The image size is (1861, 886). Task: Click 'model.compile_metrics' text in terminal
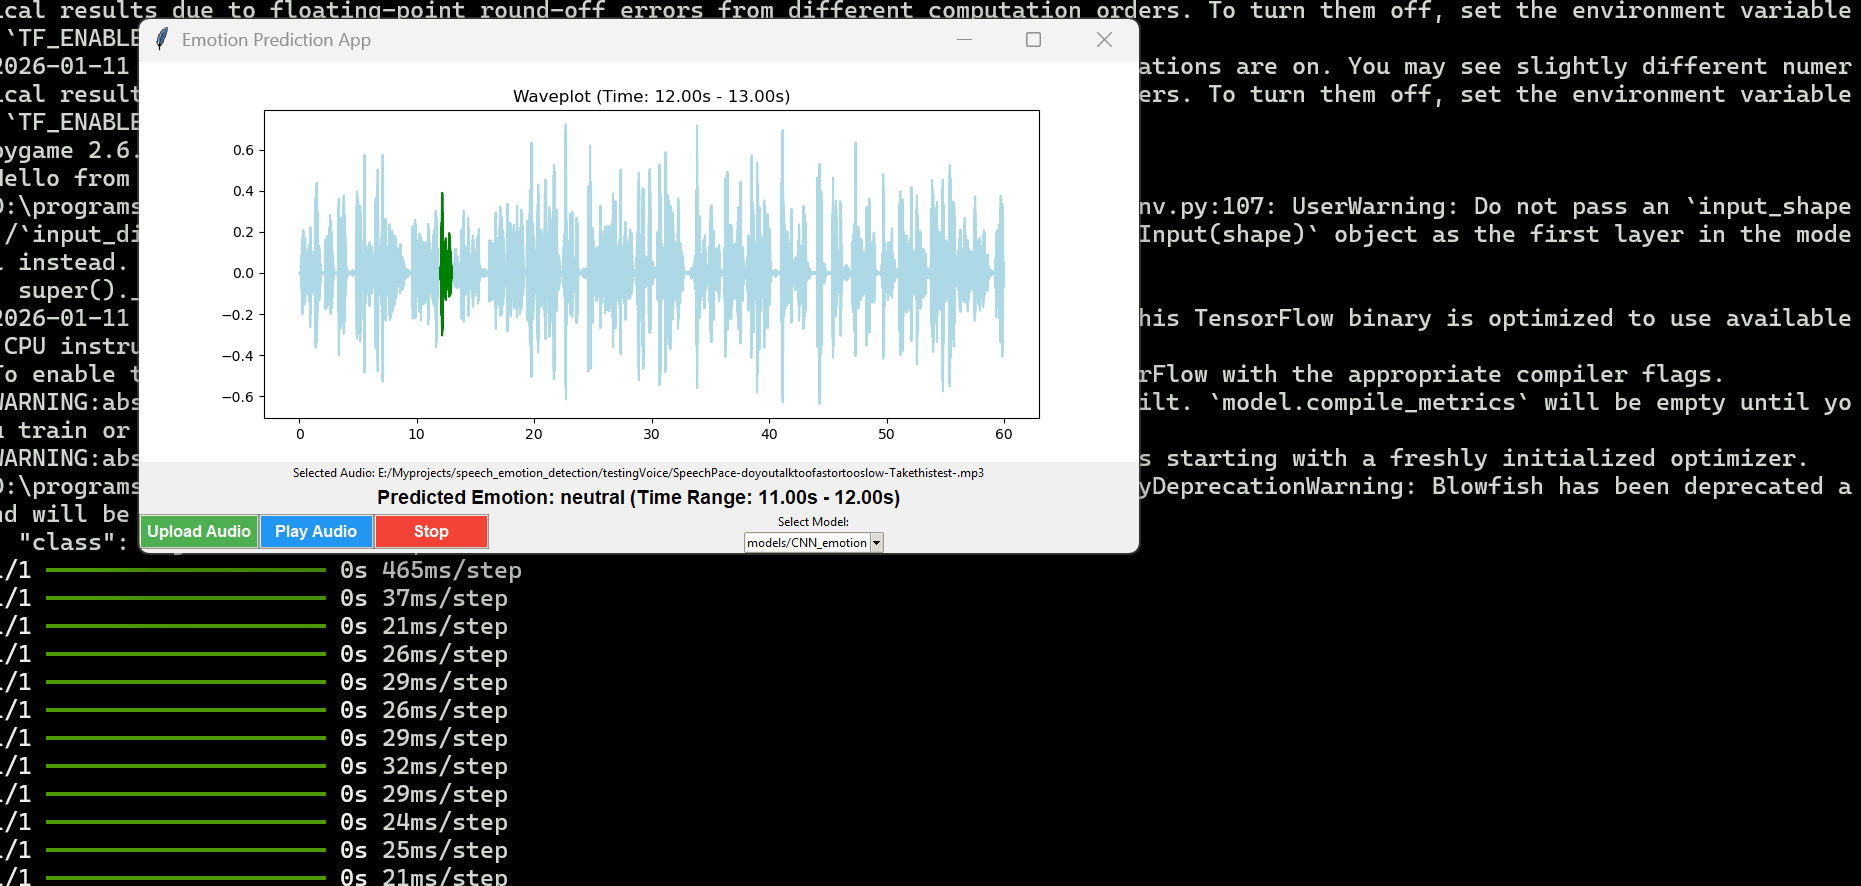click(x=1368, y=402)
